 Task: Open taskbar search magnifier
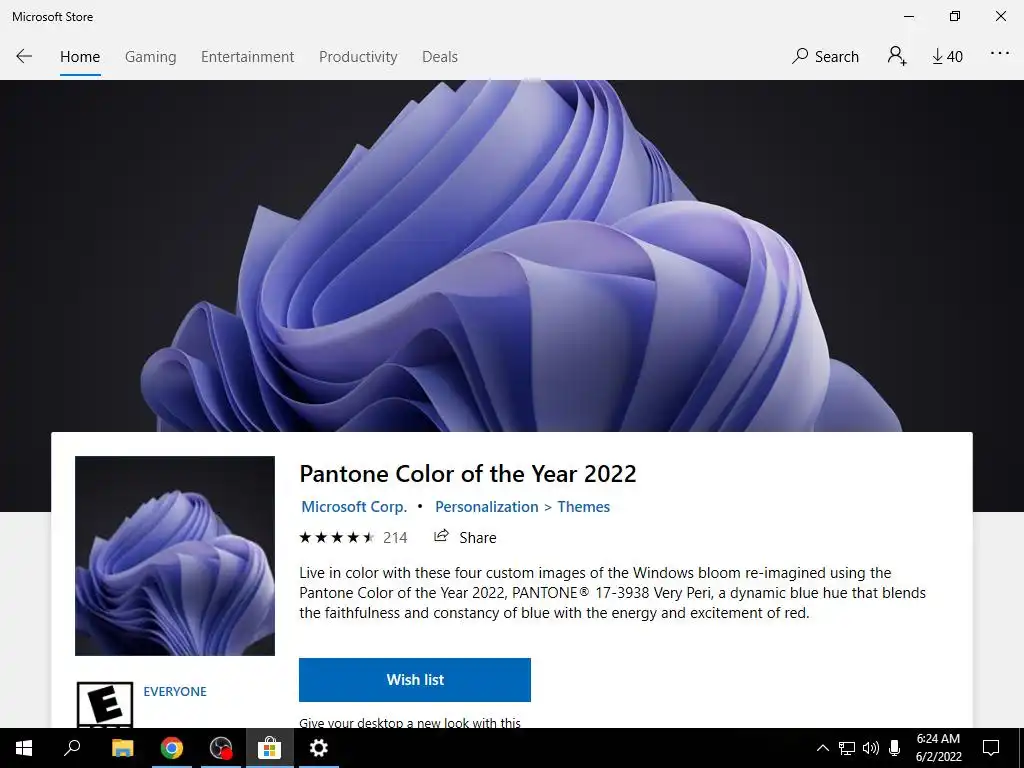pos(72,748)
